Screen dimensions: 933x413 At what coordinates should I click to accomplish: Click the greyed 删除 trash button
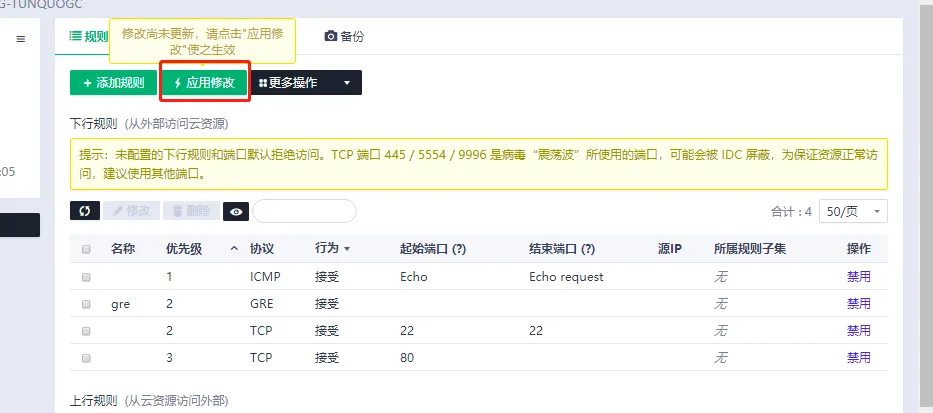click(191, 211)
